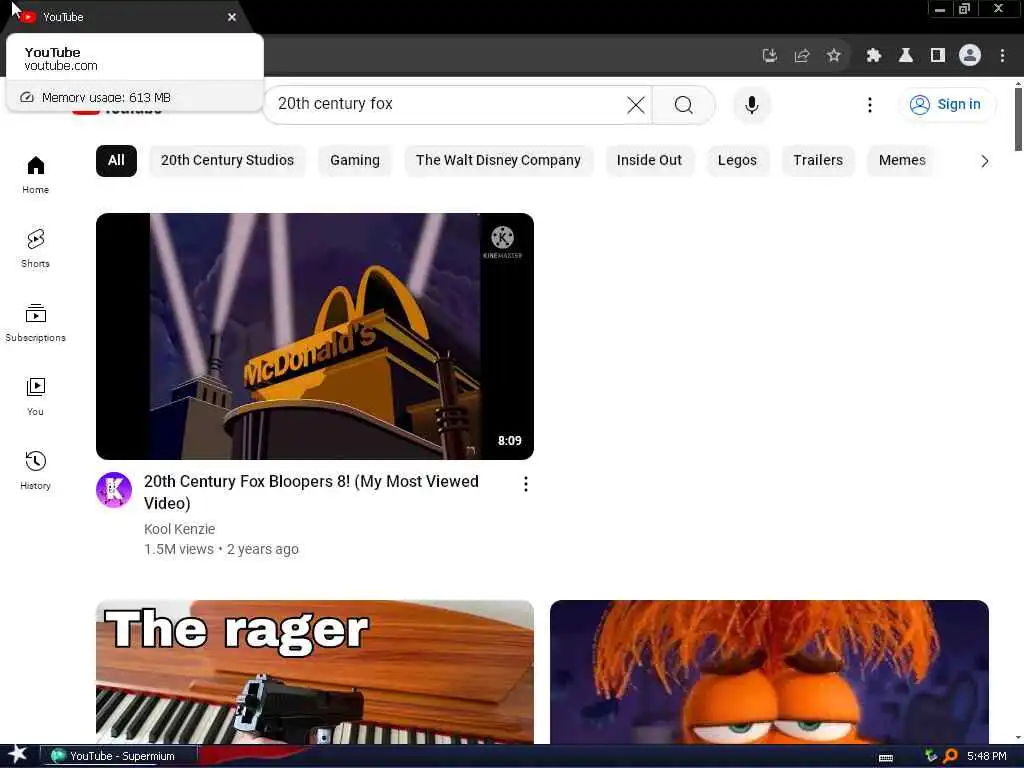This screenshot has height=768, width=1024.
Task: Open Shorts from the sidebar
Action: [x=35, y=248]
